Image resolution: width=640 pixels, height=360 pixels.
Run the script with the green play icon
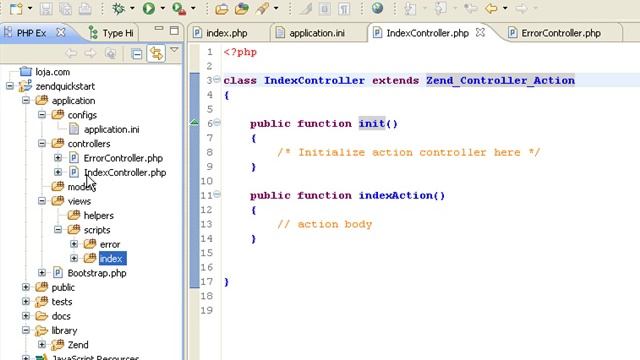(x=149, y=8)
